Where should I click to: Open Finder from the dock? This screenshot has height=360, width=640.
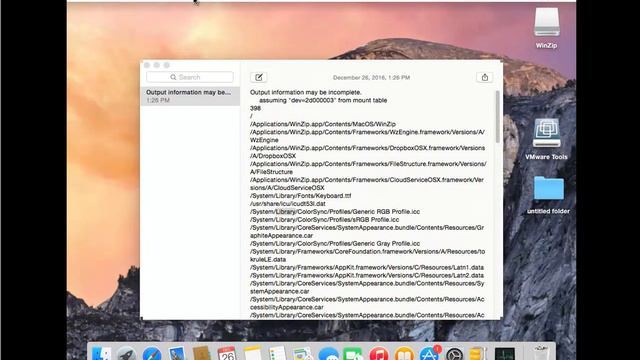[x=101, y=353]
